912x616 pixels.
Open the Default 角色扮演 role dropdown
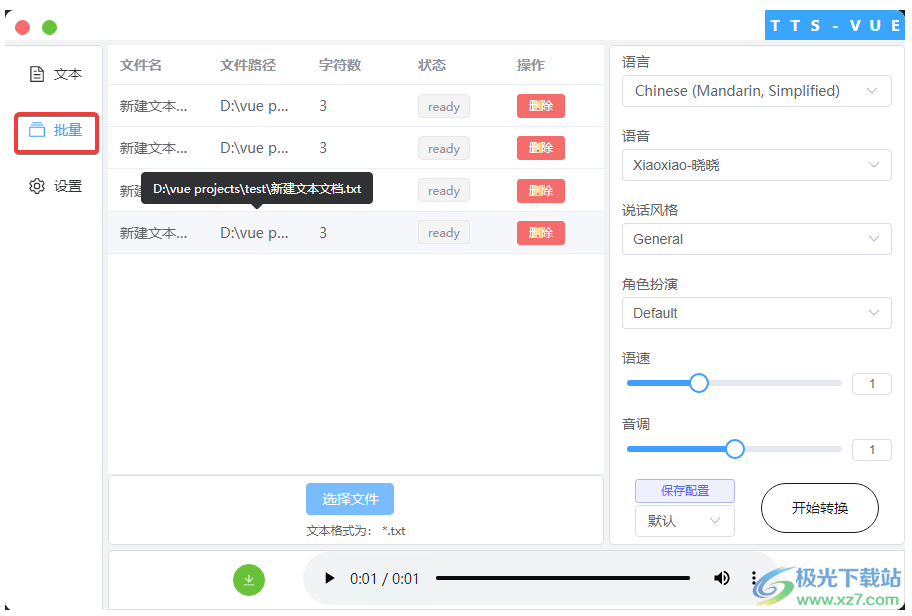(x=757, y=313)
